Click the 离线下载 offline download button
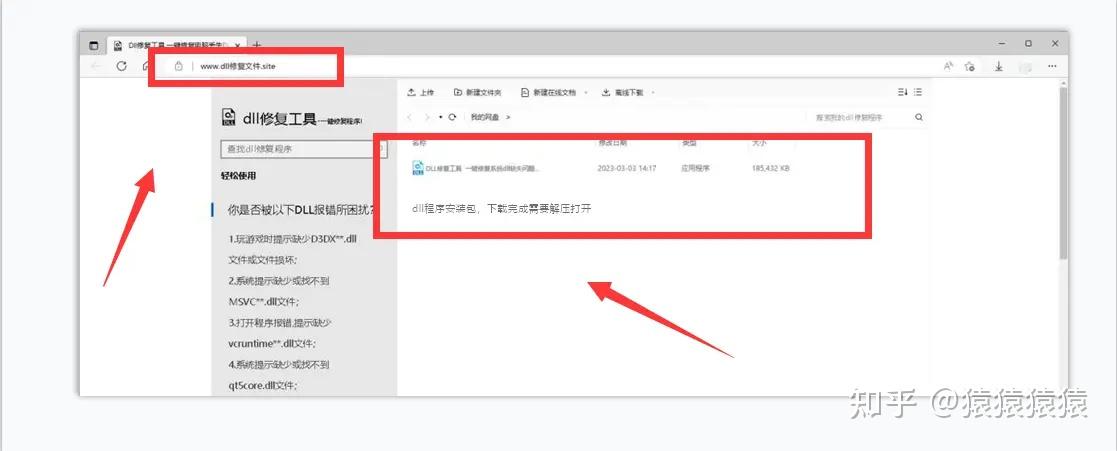This screenshot has width=1117, height=451. (x=623, y=93)
